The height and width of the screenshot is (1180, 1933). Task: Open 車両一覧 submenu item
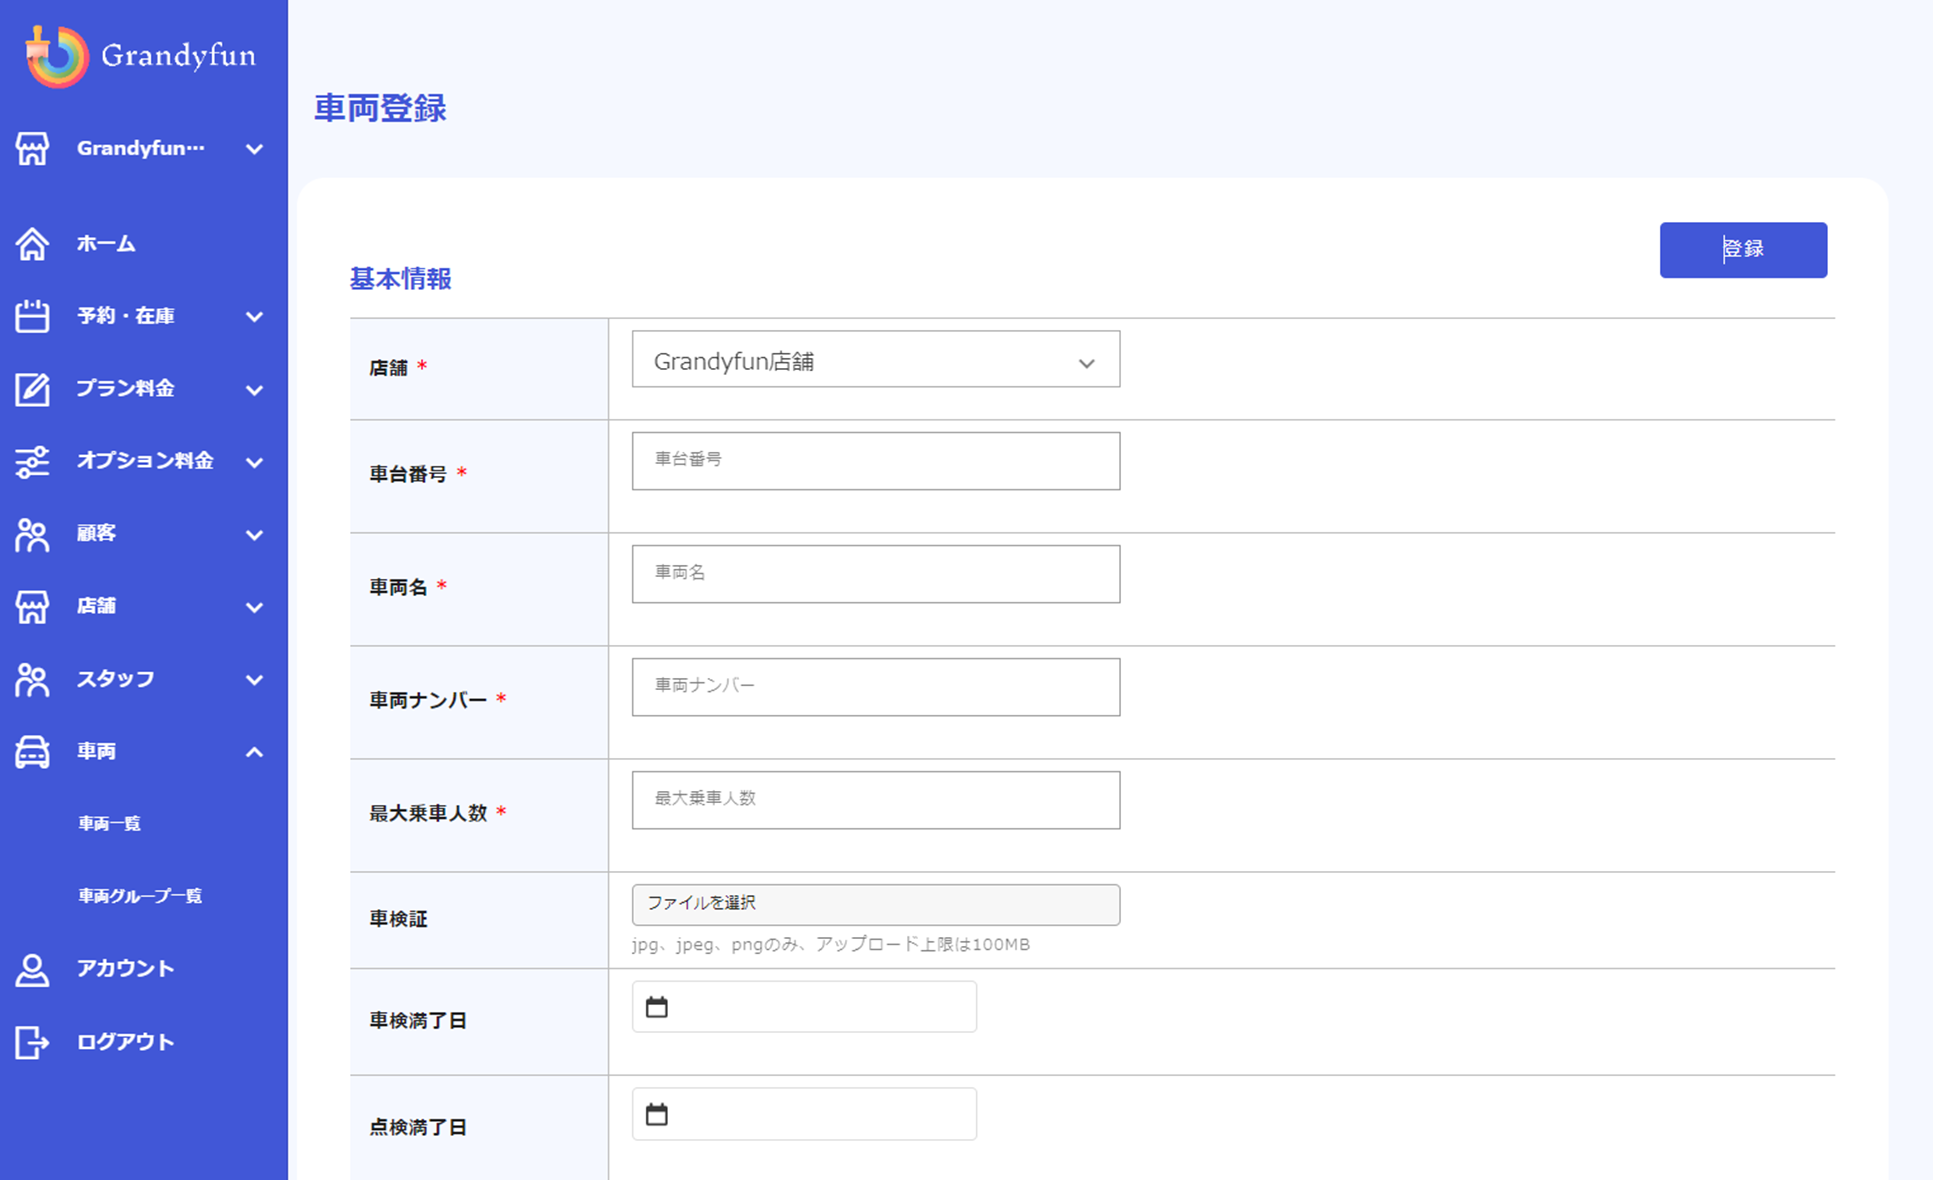tap(110, 823)
